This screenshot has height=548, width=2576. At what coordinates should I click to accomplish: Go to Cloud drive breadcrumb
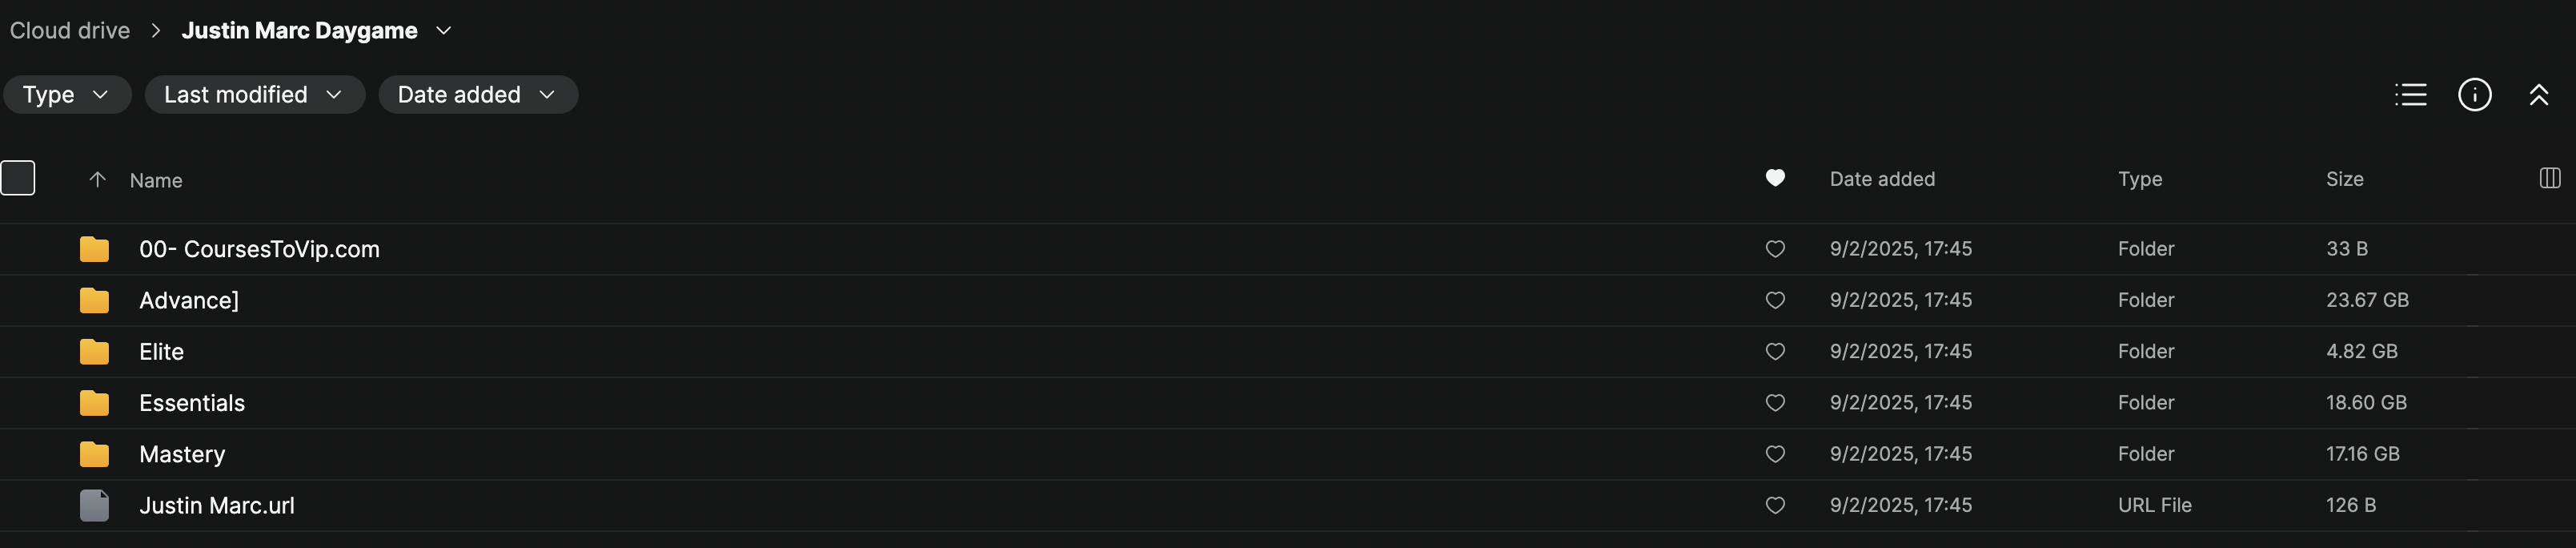point(70,31)
